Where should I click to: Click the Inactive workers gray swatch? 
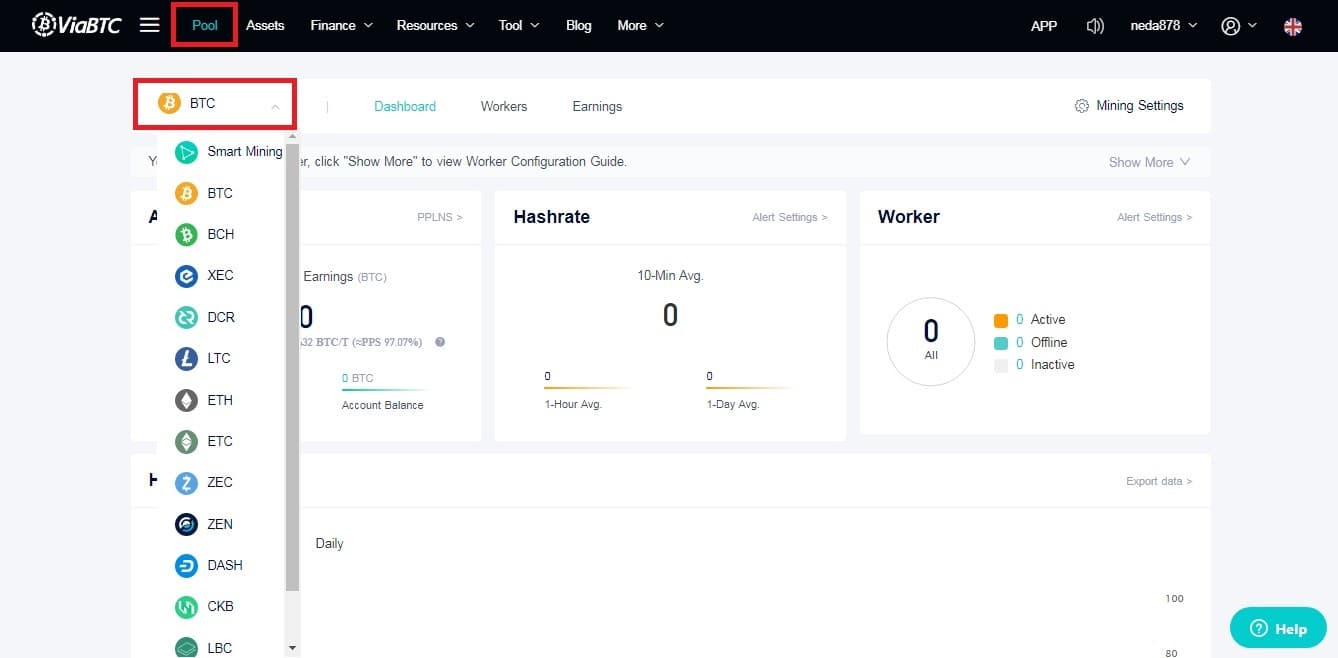[1001, 365]
